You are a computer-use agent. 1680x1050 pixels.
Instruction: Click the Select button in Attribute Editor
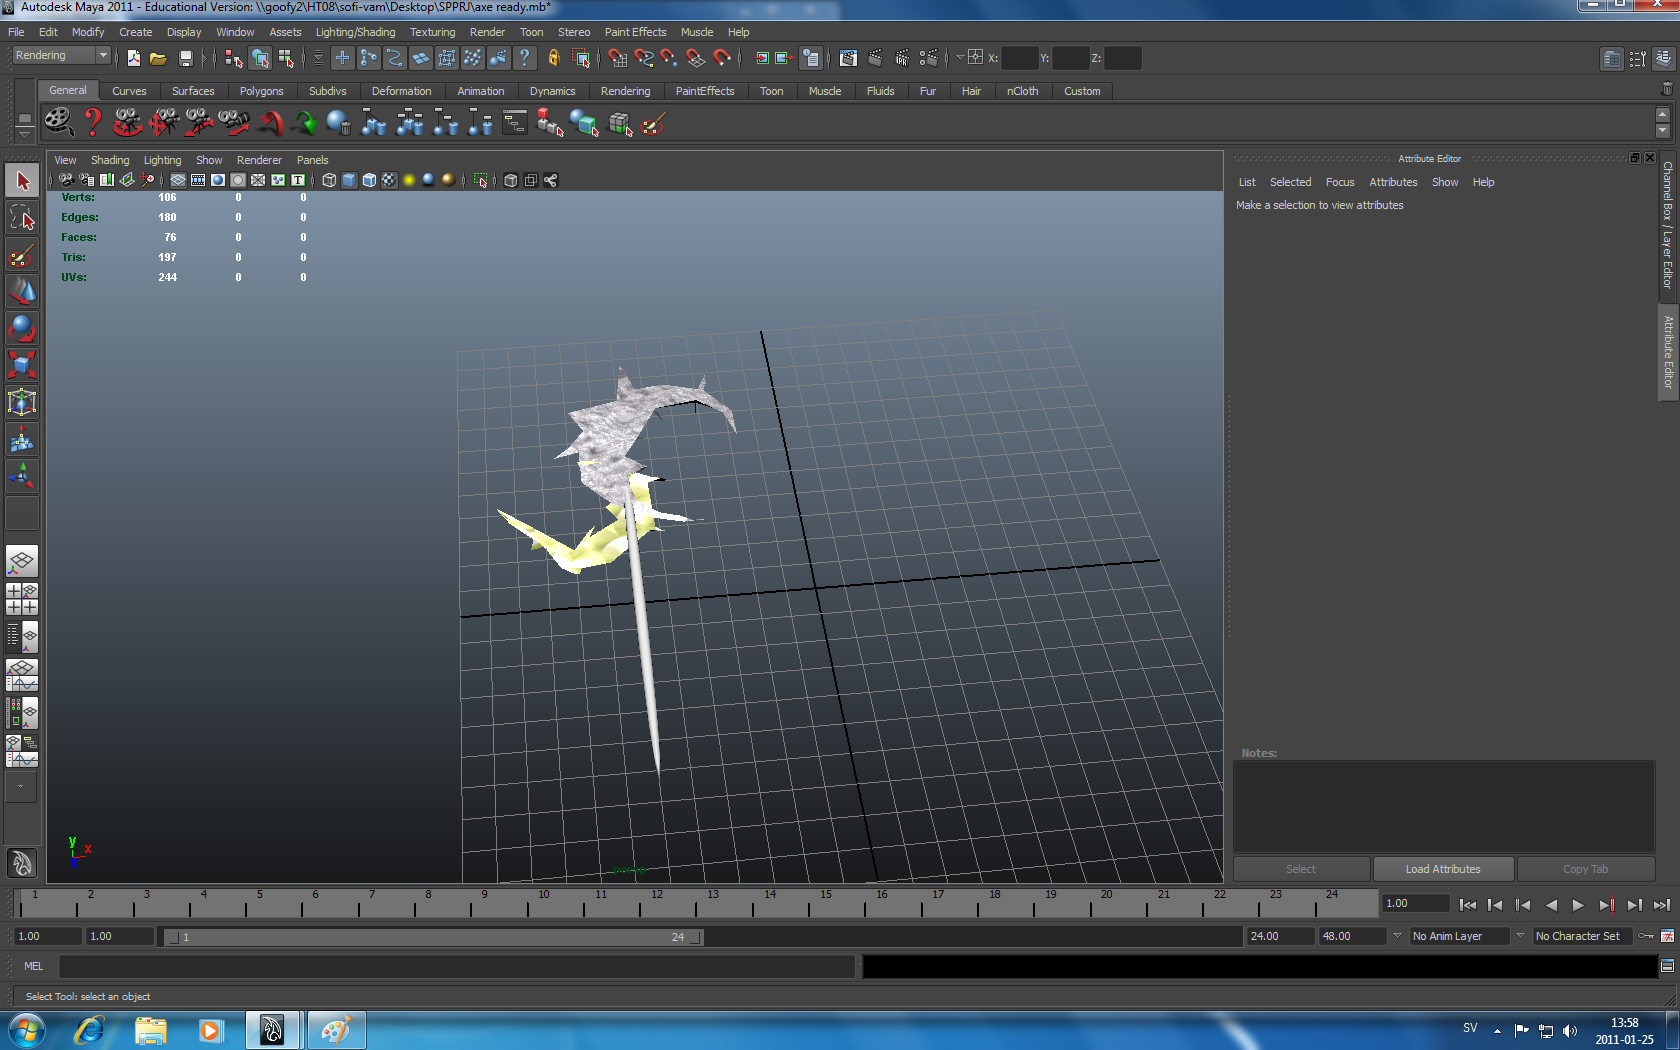pos(1301,869)
